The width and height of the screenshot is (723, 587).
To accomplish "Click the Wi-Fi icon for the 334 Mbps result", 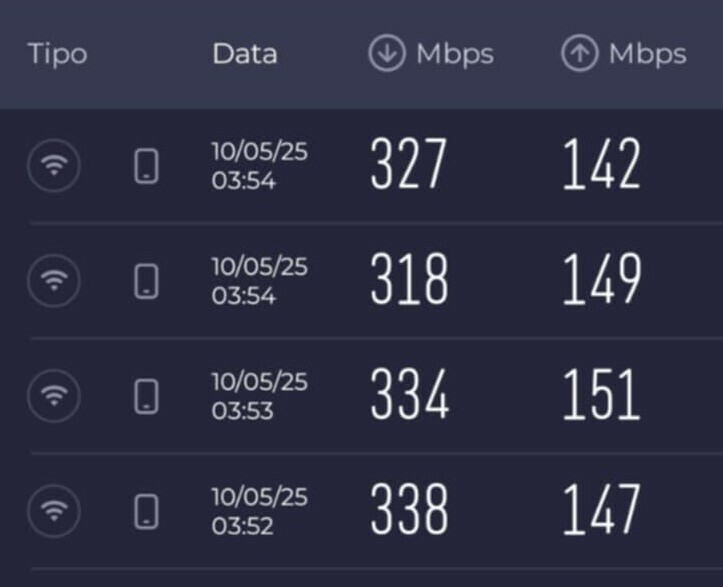I will pos(54,396).
